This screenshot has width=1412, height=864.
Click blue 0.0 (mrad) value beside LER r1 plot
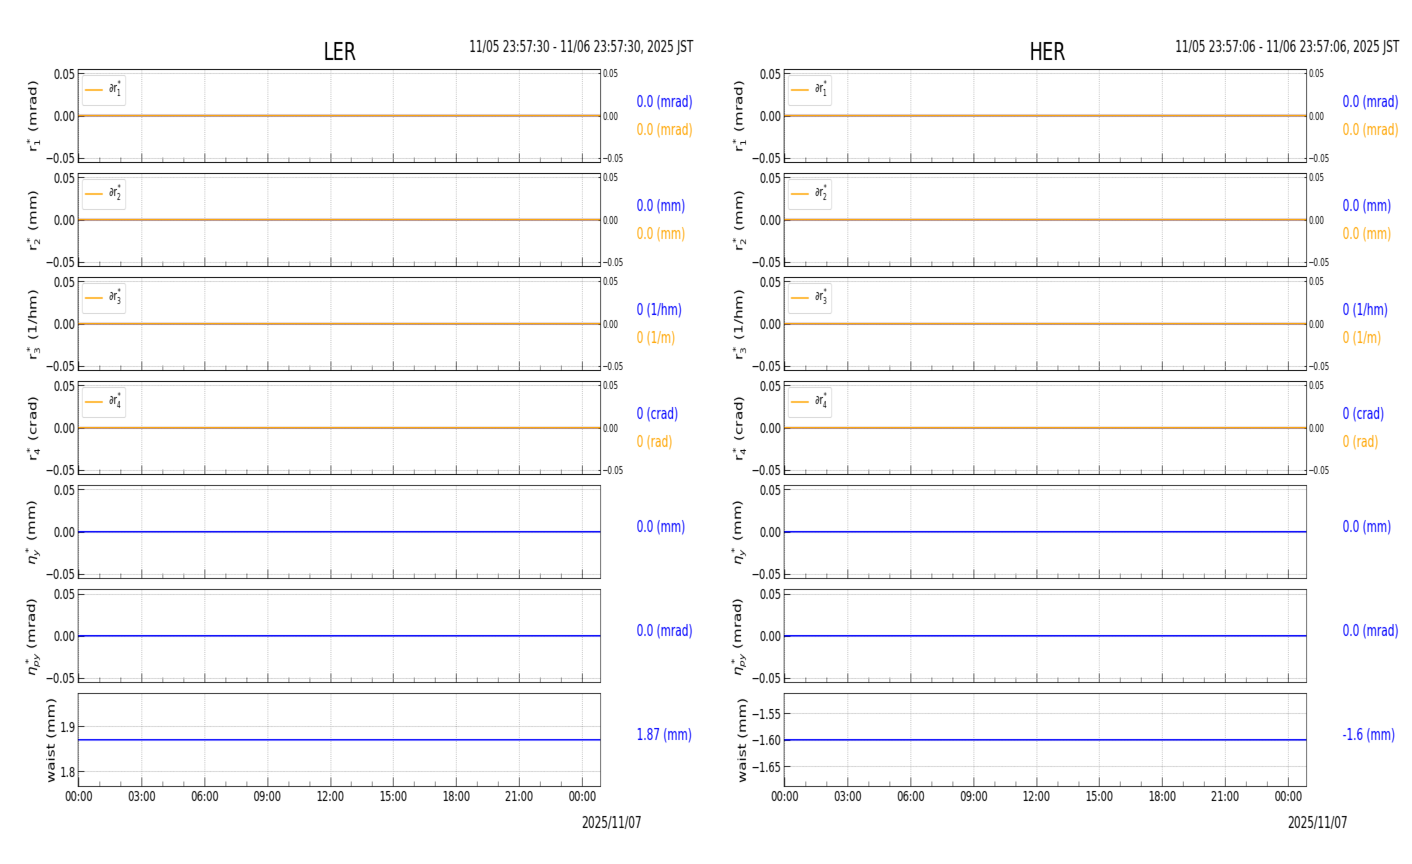664,102
